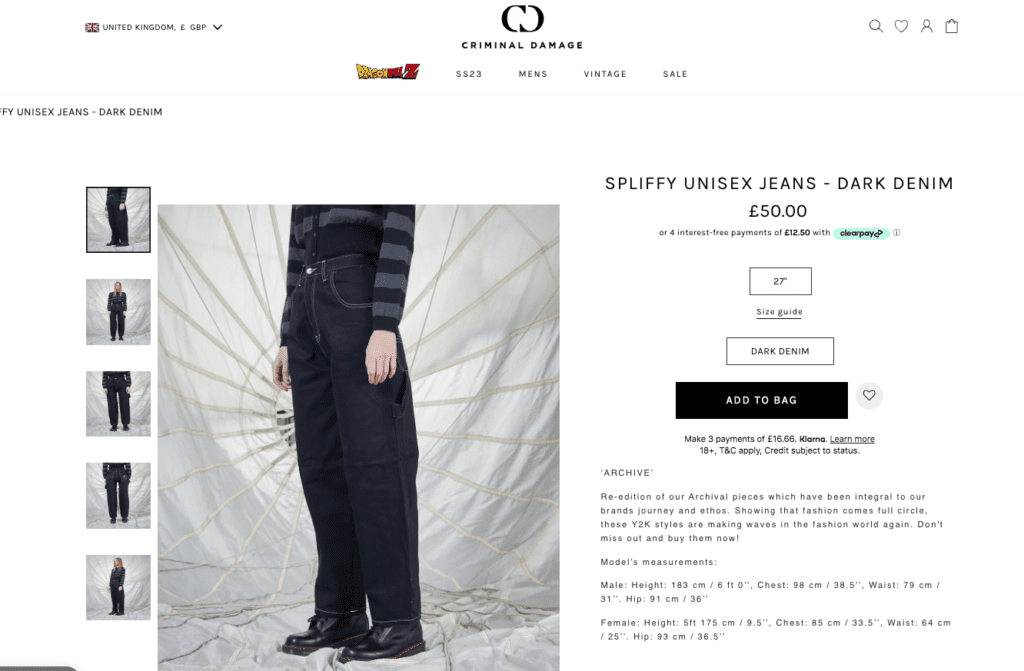
Task: Open search with the magnifier icon
Action: point(876,26)
